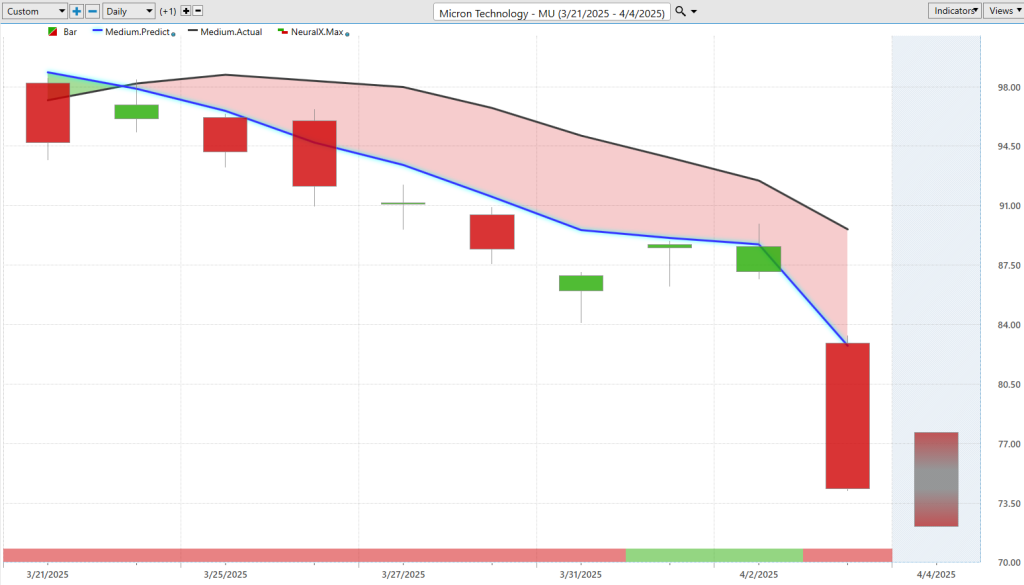1024x585 pixels.
Task: Click the blue minus zoom-out button
Action: (x=93, y=11)
